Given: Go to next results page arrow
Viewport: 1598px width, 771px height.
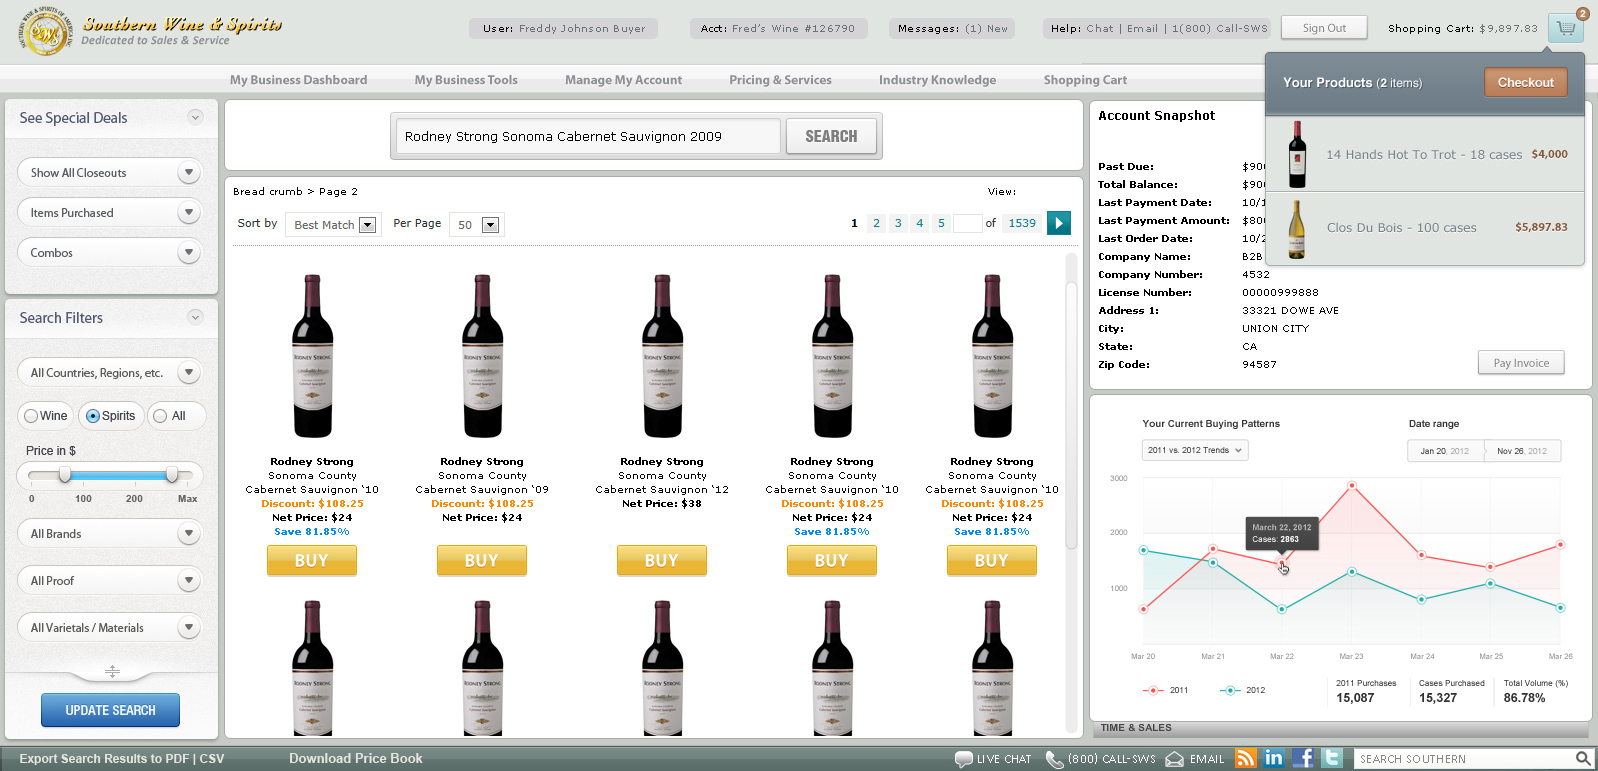Looking at the screenshot, I should tap(1058, 223).
